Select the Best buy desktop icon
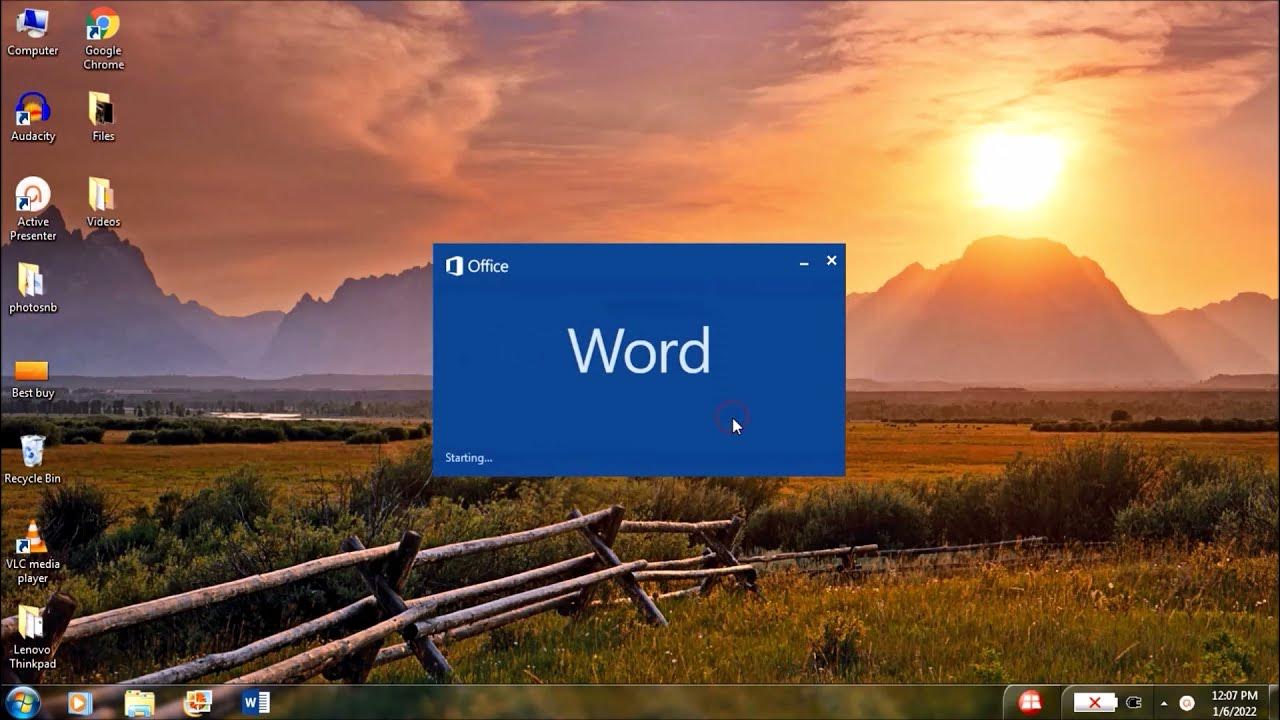 (33, 380)
